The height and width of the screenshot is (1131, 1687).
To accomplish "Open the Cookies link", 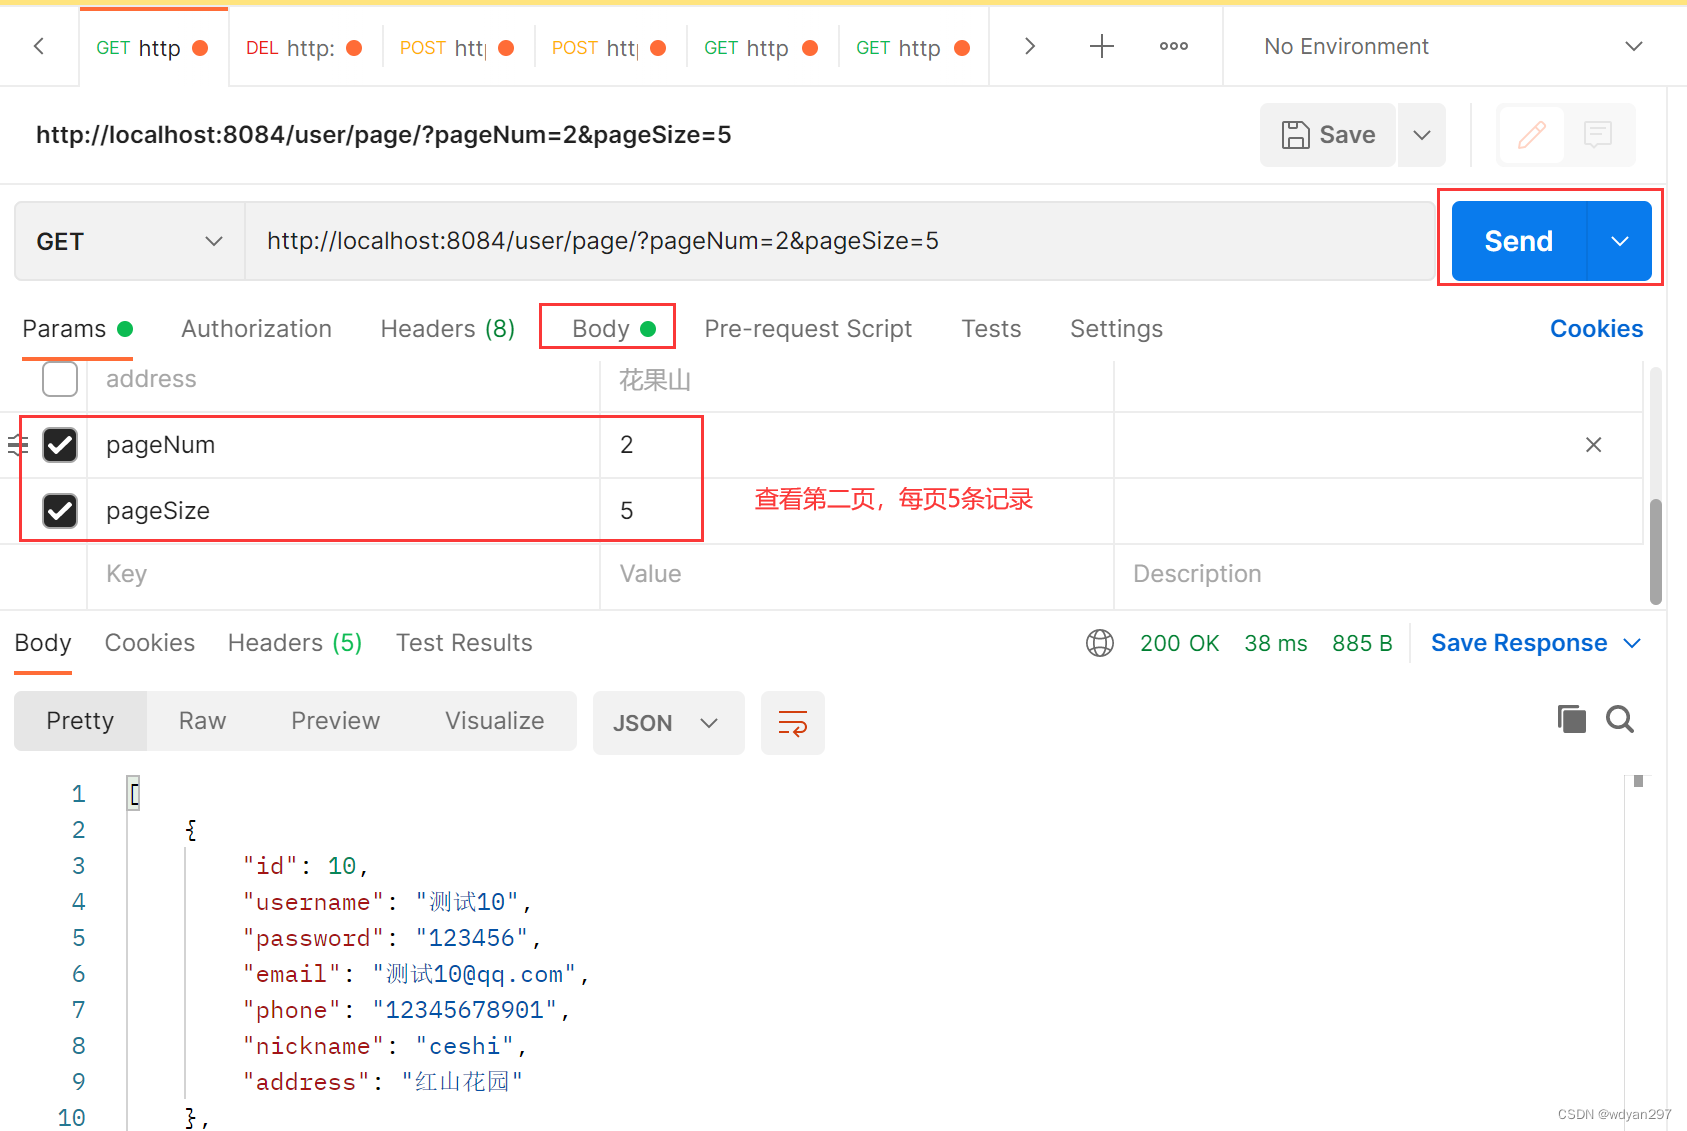I will coord(1596,328).
